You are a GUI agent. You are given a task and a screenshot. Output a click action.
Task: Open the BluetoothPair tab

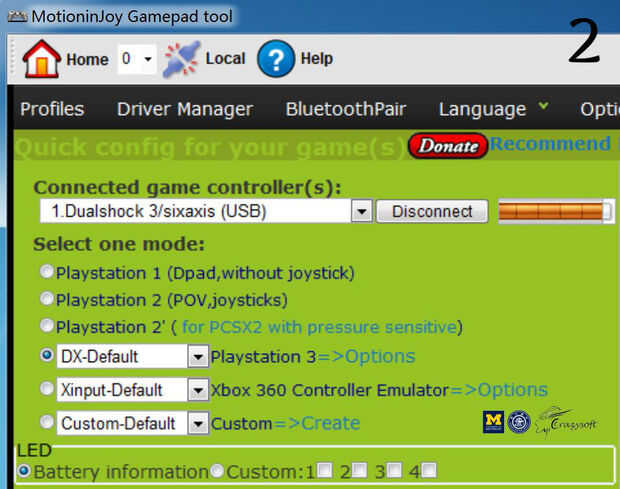click(x=346, y=109)
